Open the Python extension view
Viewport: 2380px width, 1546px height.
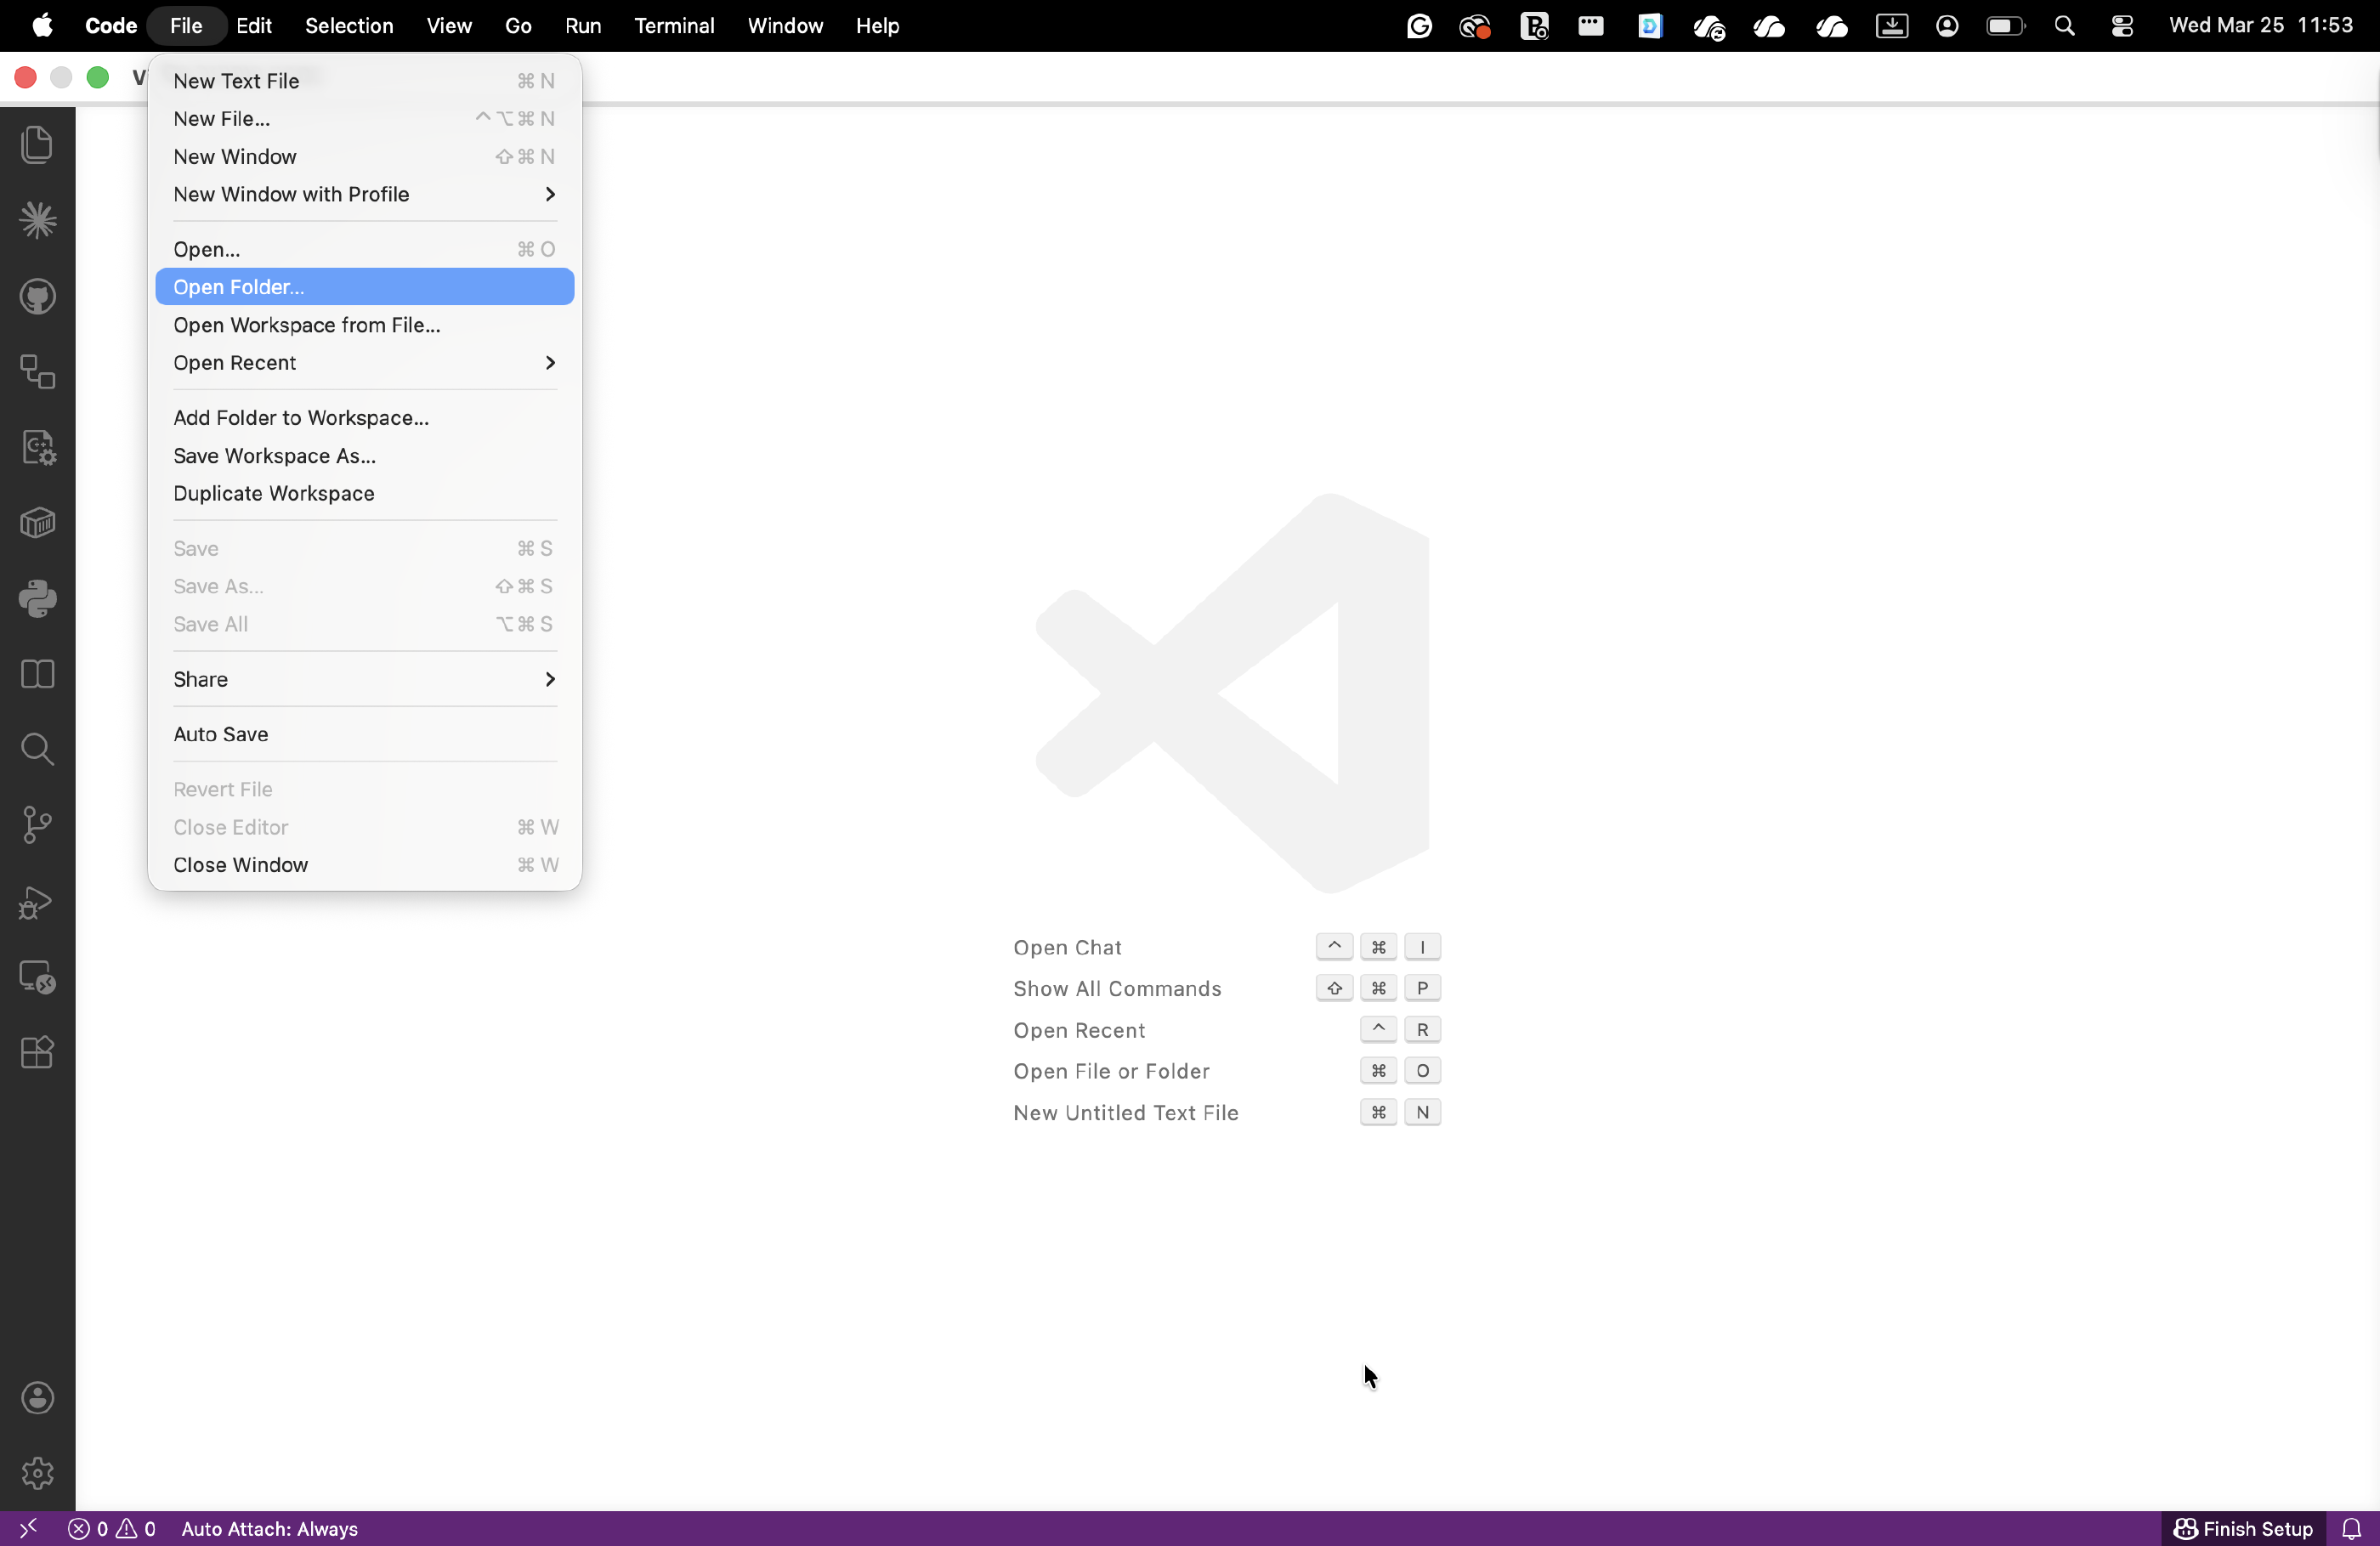click(37, 599)
